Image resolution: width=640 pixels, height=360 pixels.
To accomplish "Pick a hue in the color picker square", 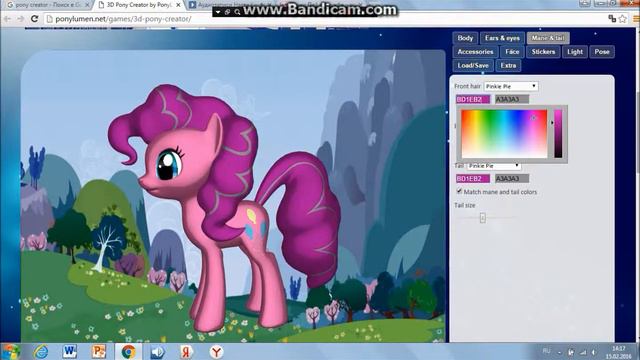I will click(x=504, y=133).
